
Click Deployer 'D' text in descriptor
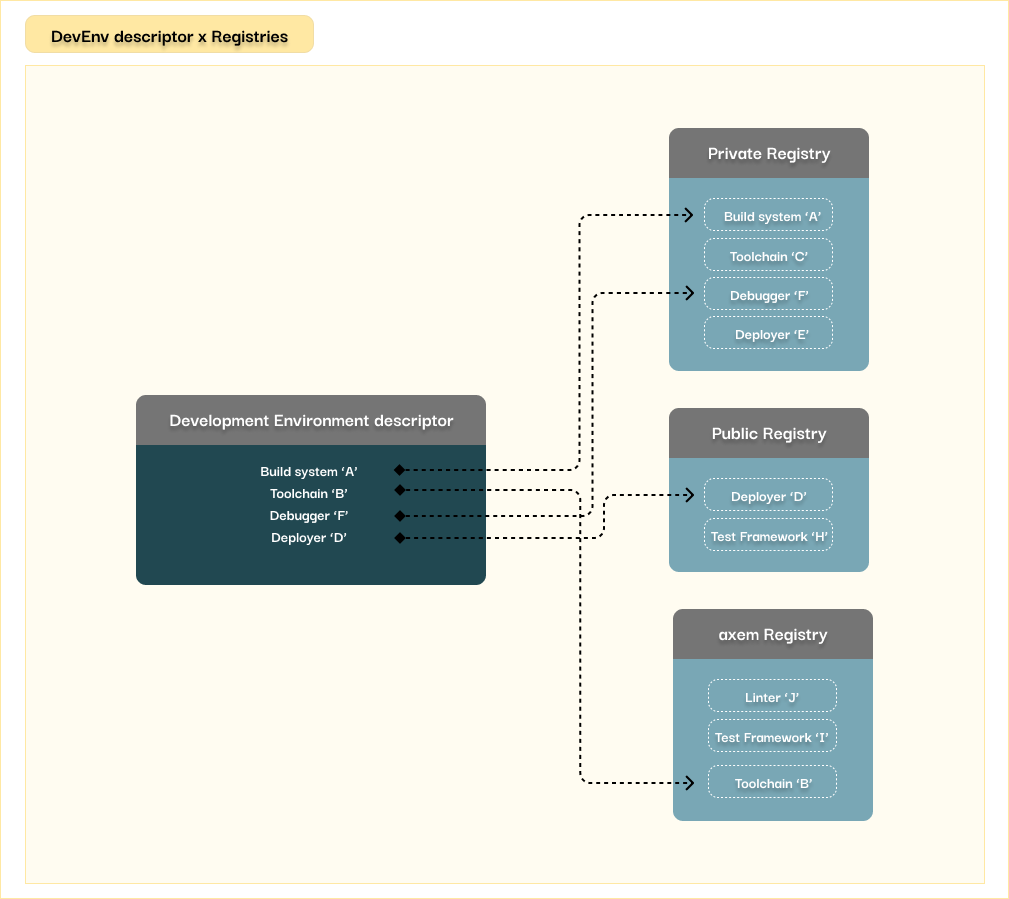tap(309, 537)
